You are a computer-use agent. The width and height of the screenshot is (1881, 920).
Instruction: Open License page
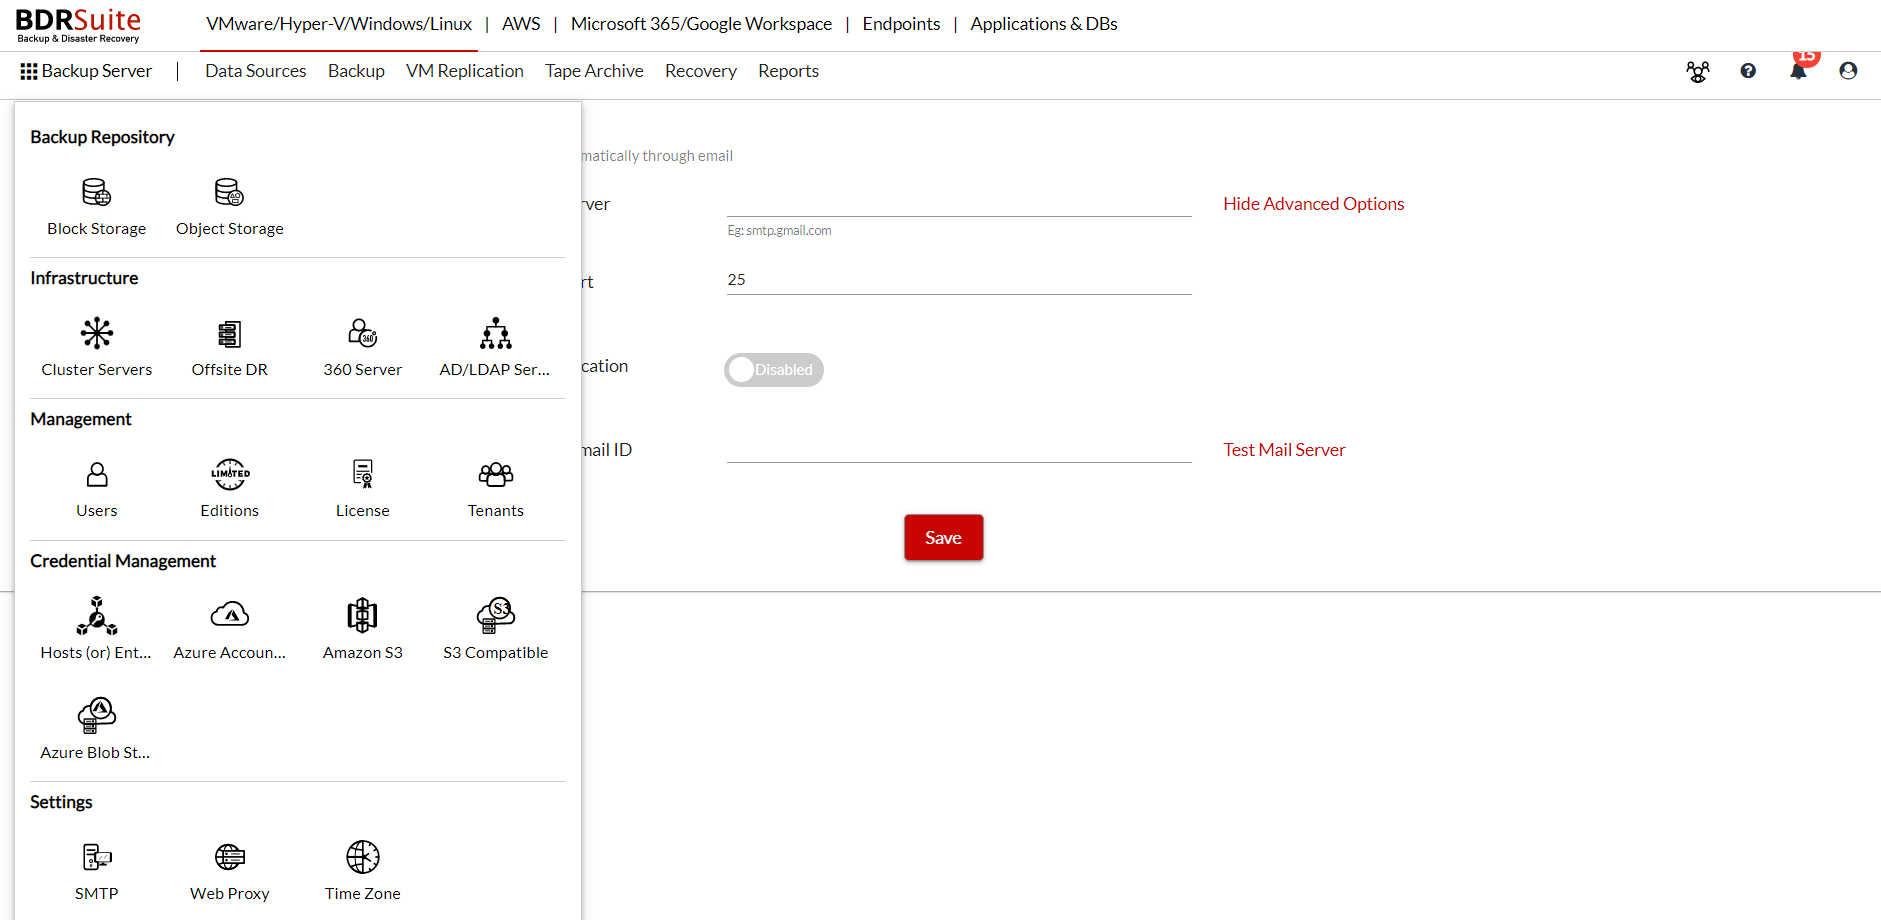pyautogui.click(x=363, y=489)
